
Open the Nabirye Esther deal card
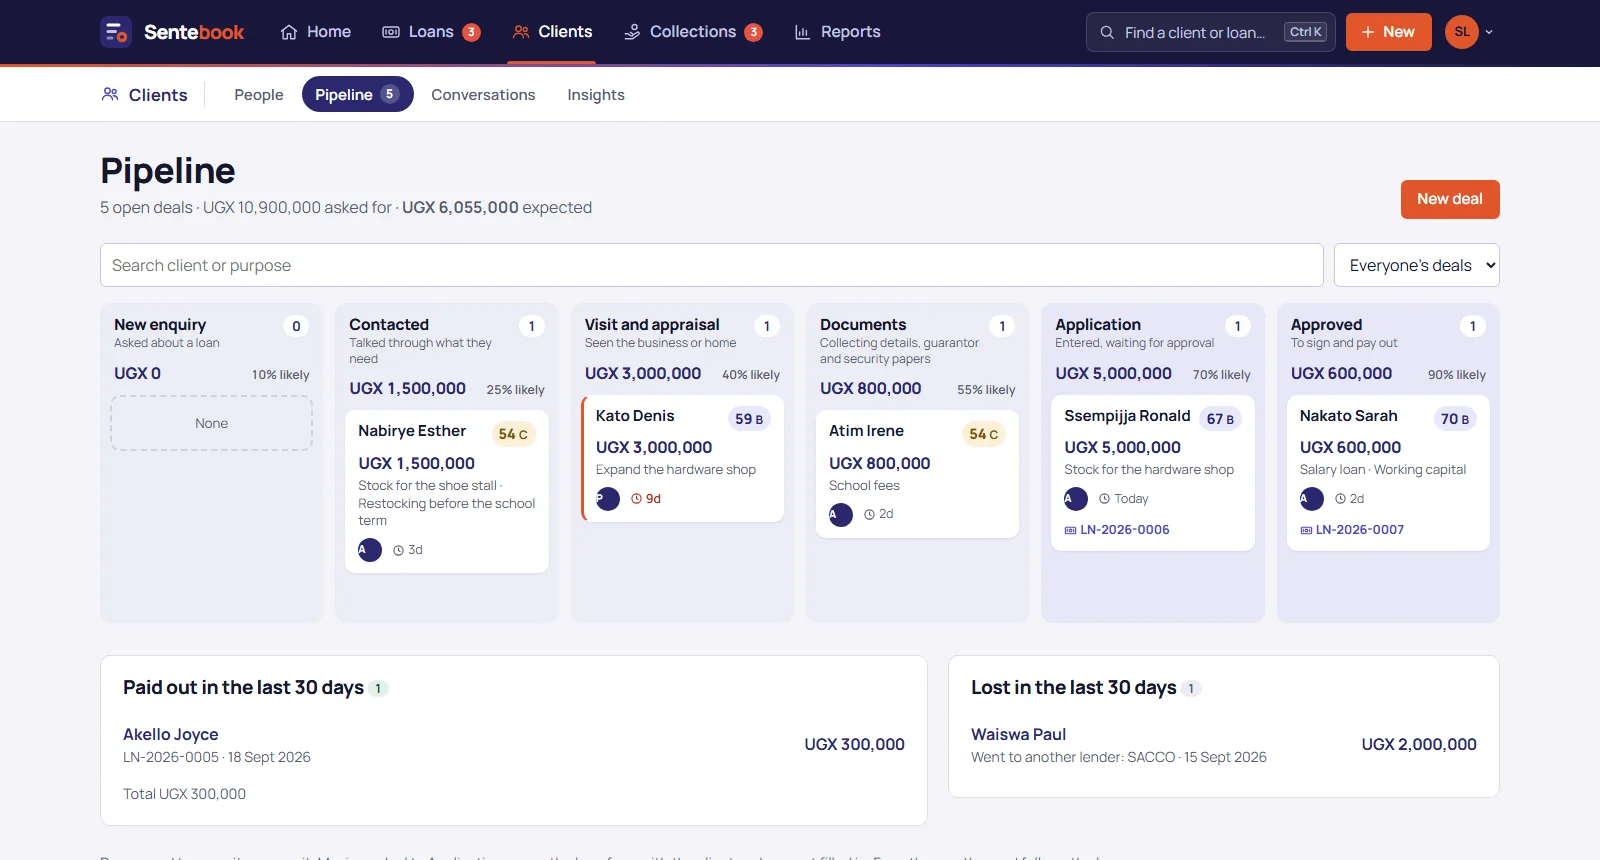(x=447, y=491)
